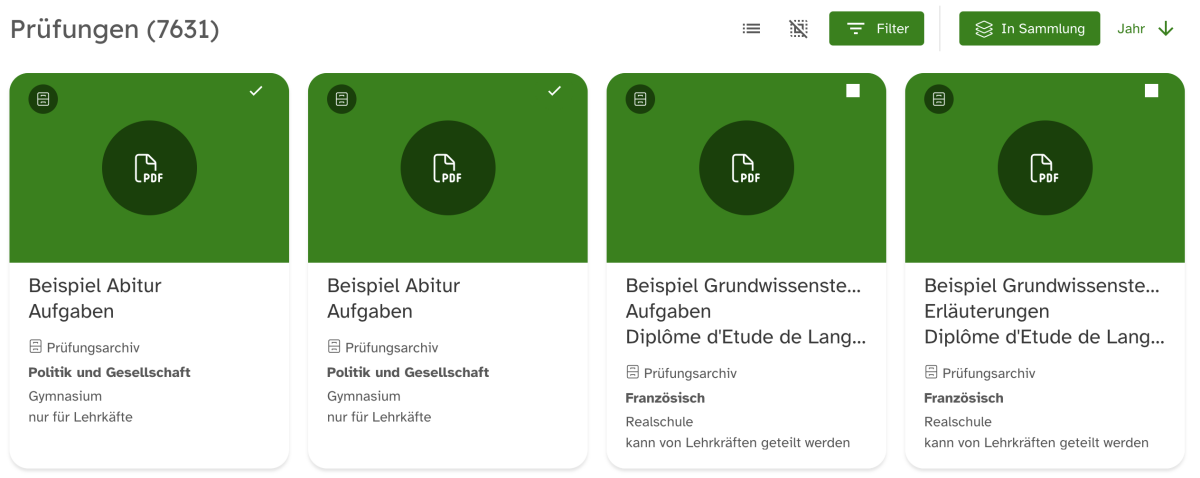
Task: Open PDF icon on second Beispiel Abitur card
Action: [447, 168]
